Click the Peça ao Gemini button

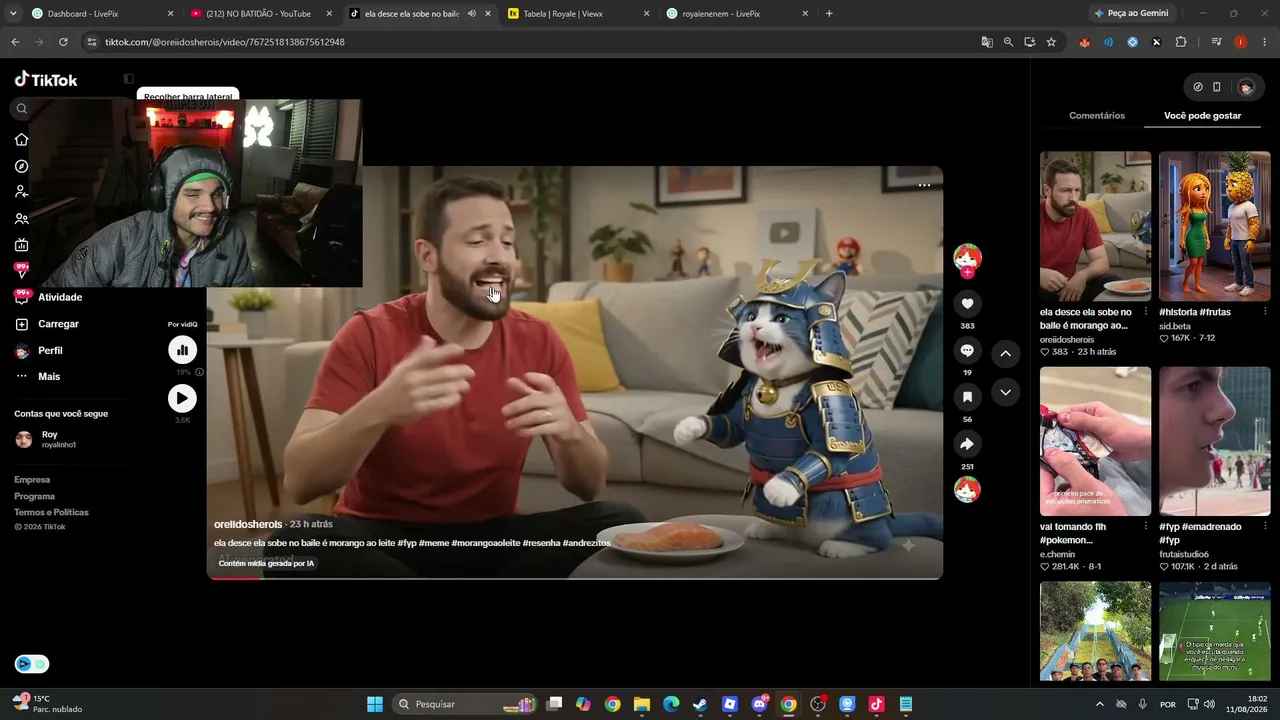click(x=1132, y=14)
